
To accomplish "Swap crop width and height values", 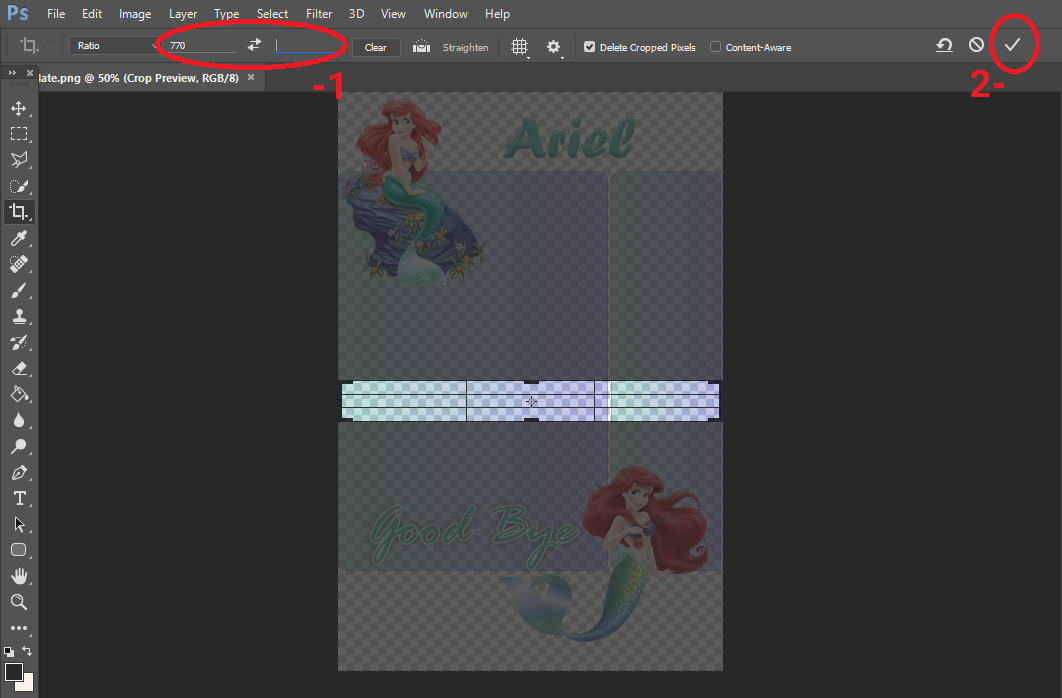I will pyautogui.click(x=254, y=45).
